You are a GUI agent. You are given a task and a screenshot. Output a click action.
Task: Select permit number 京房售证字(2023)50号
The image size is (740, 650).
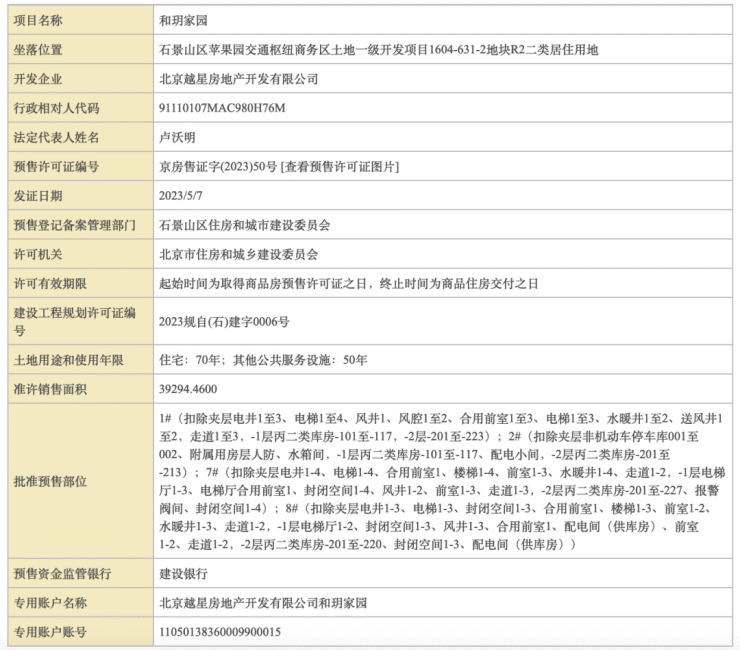click(218, 167)
